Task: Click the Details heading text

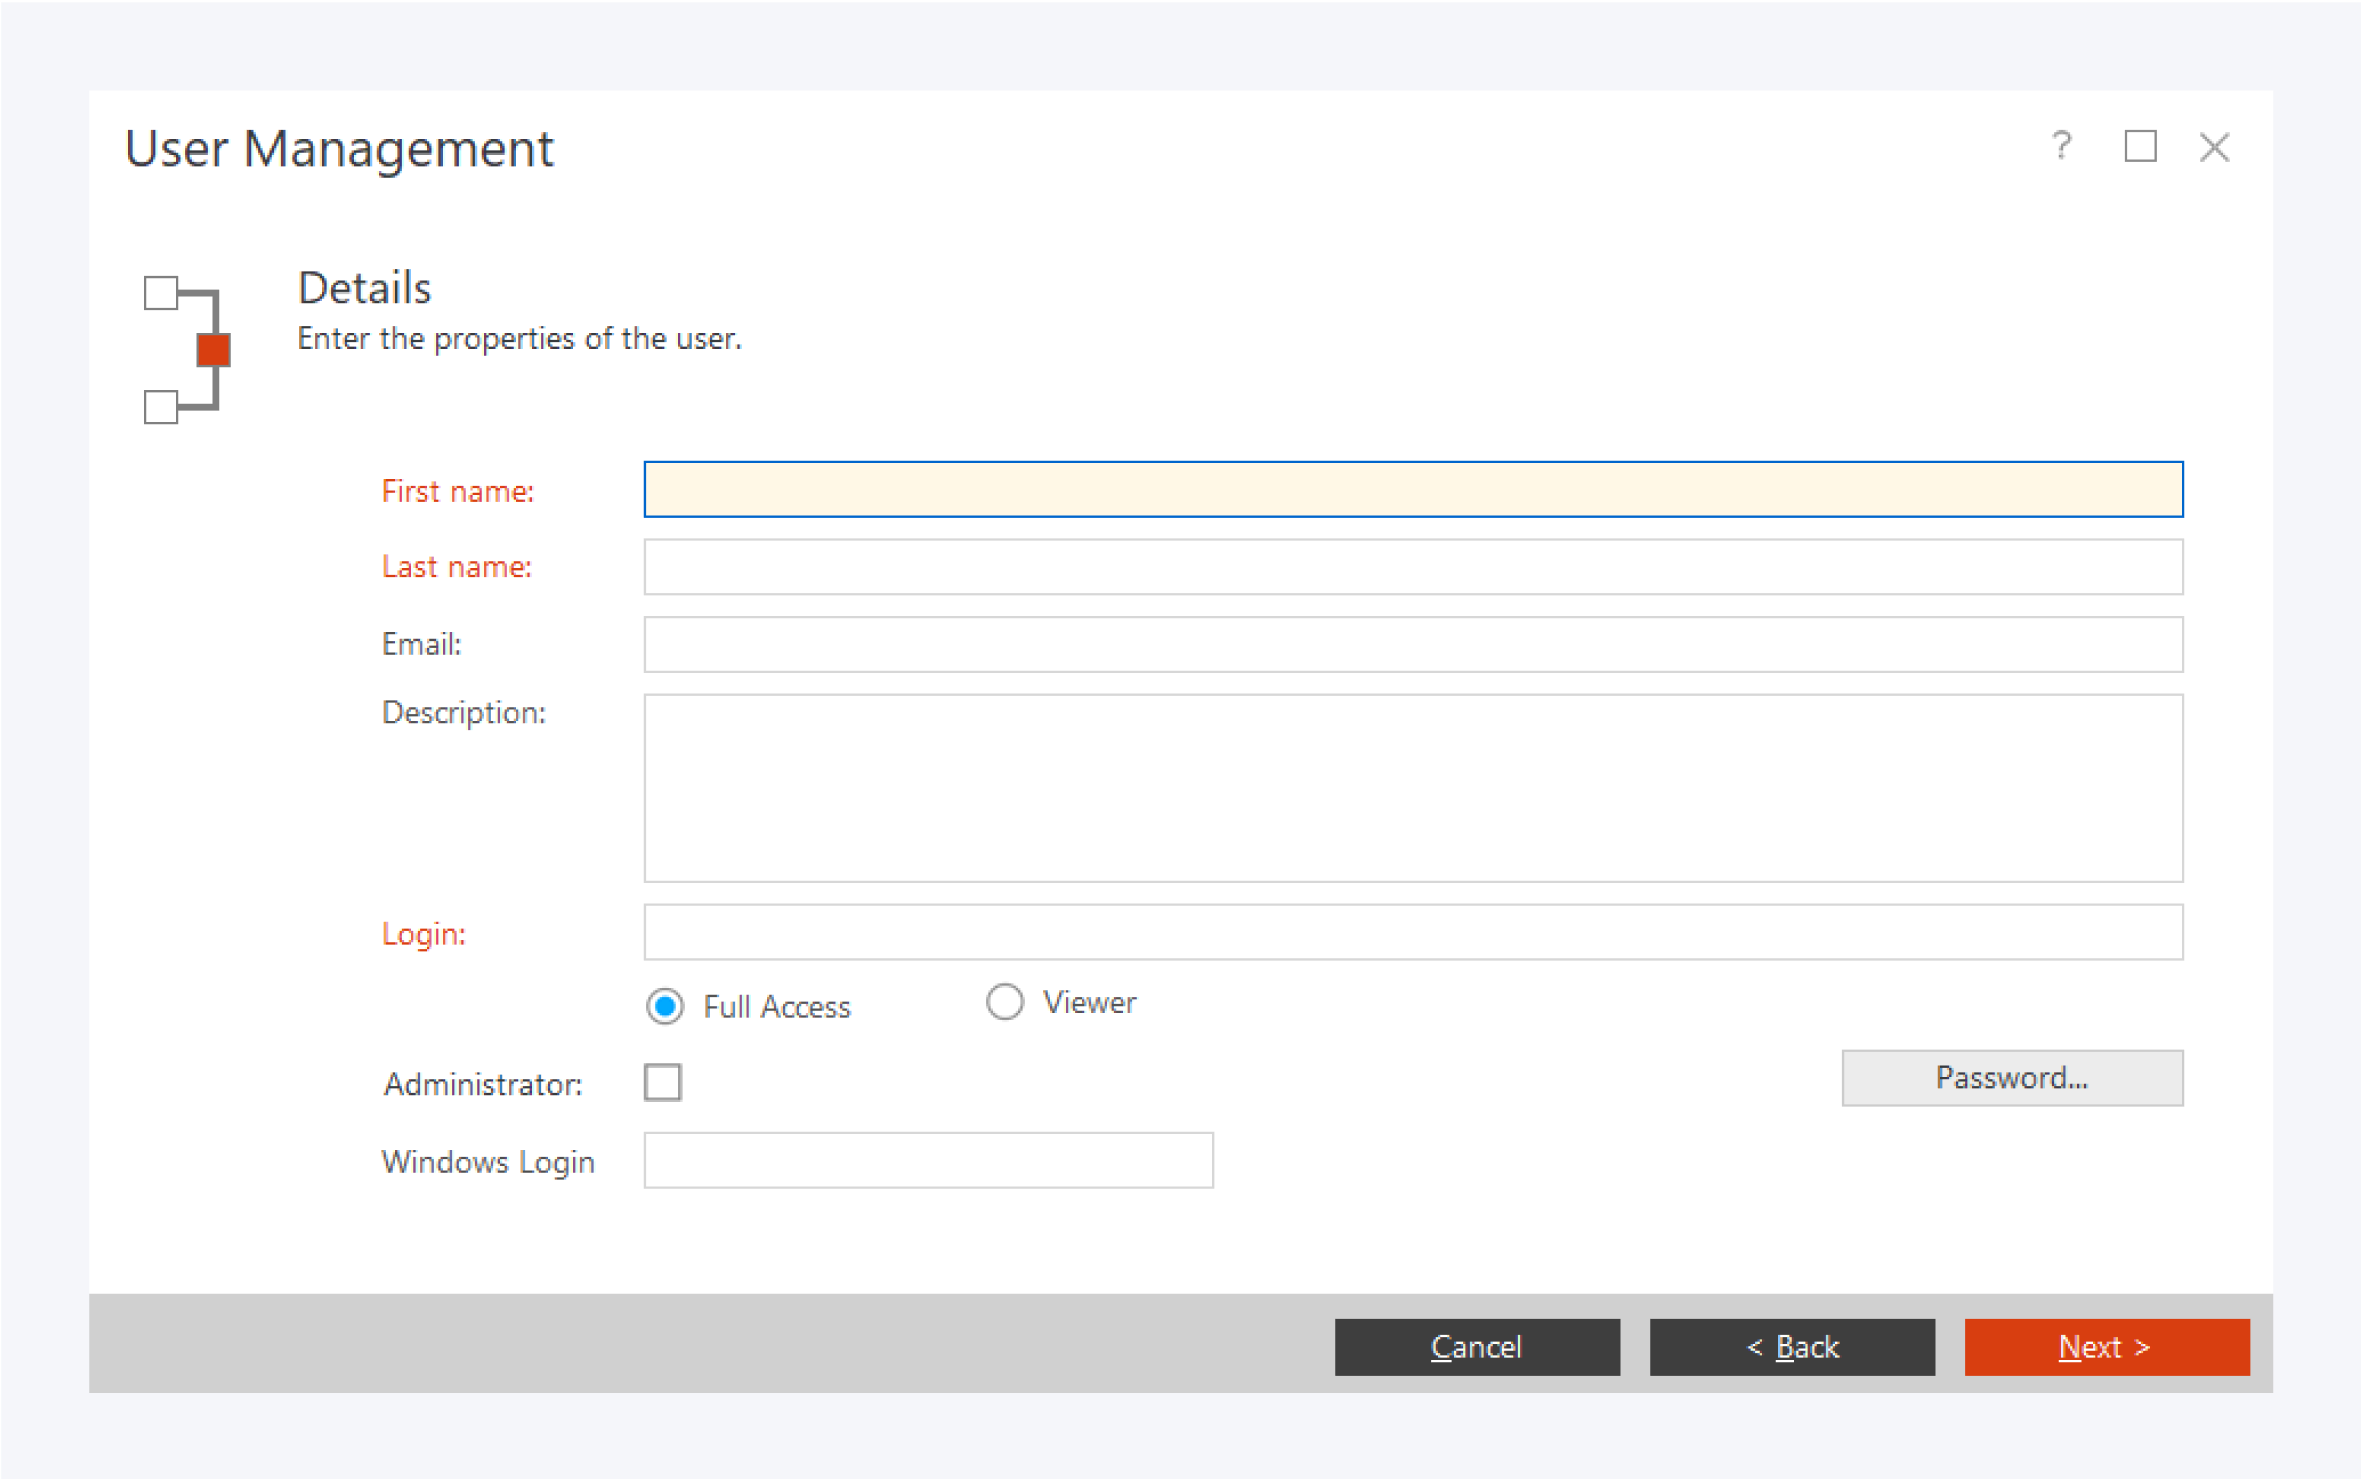Action: click(x=364, y=288)
